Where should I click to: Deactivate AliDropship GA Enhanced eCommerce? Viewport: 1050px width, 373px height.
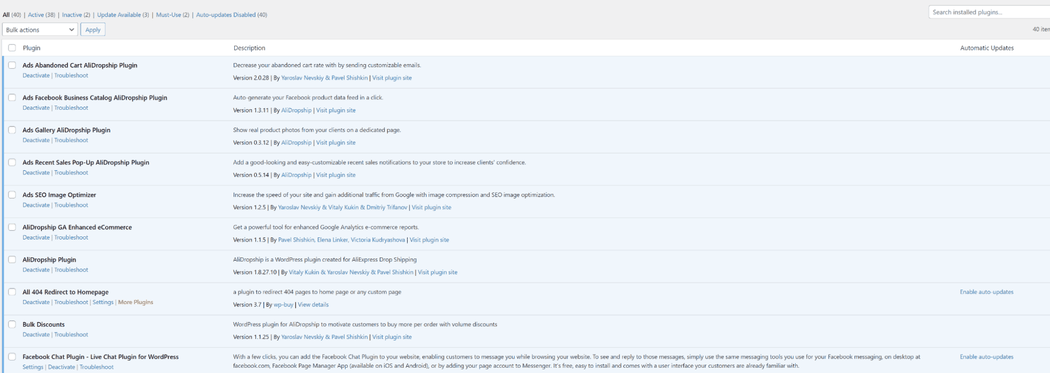(x=36, y=238)
